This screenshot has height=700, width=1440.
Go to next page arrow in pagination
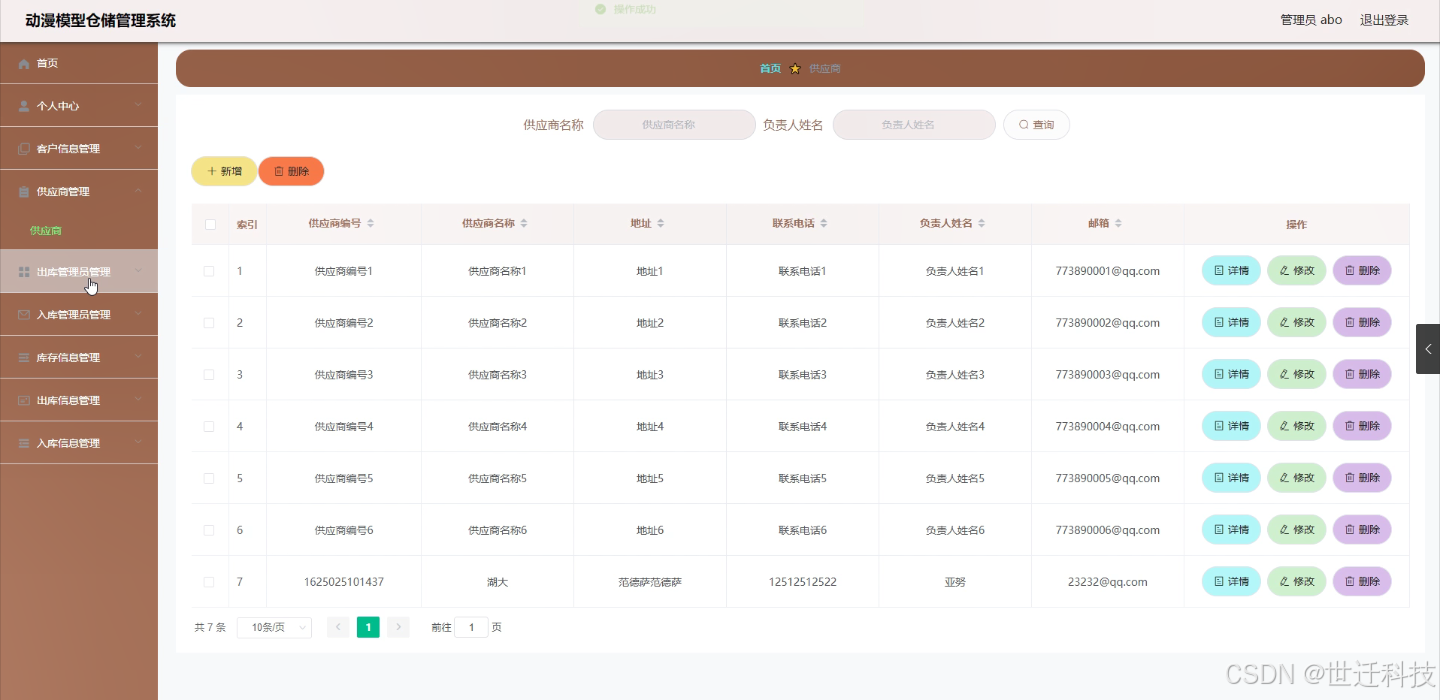point(398,627)
